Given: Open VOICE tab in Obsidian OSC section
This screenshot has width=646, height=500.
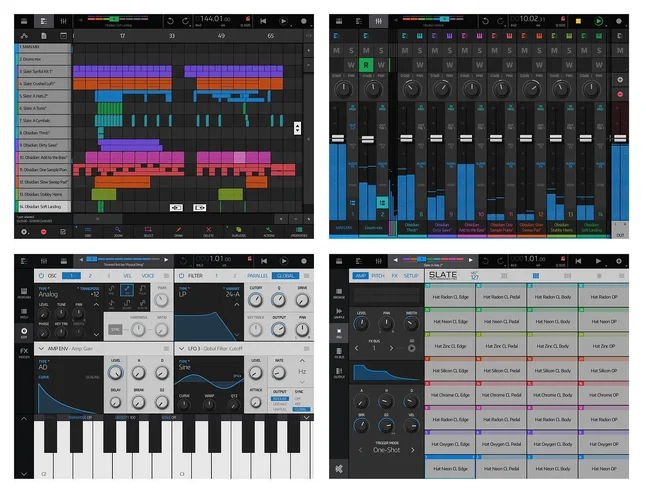Looking at the screenshot, I should (x=148, y=276).
